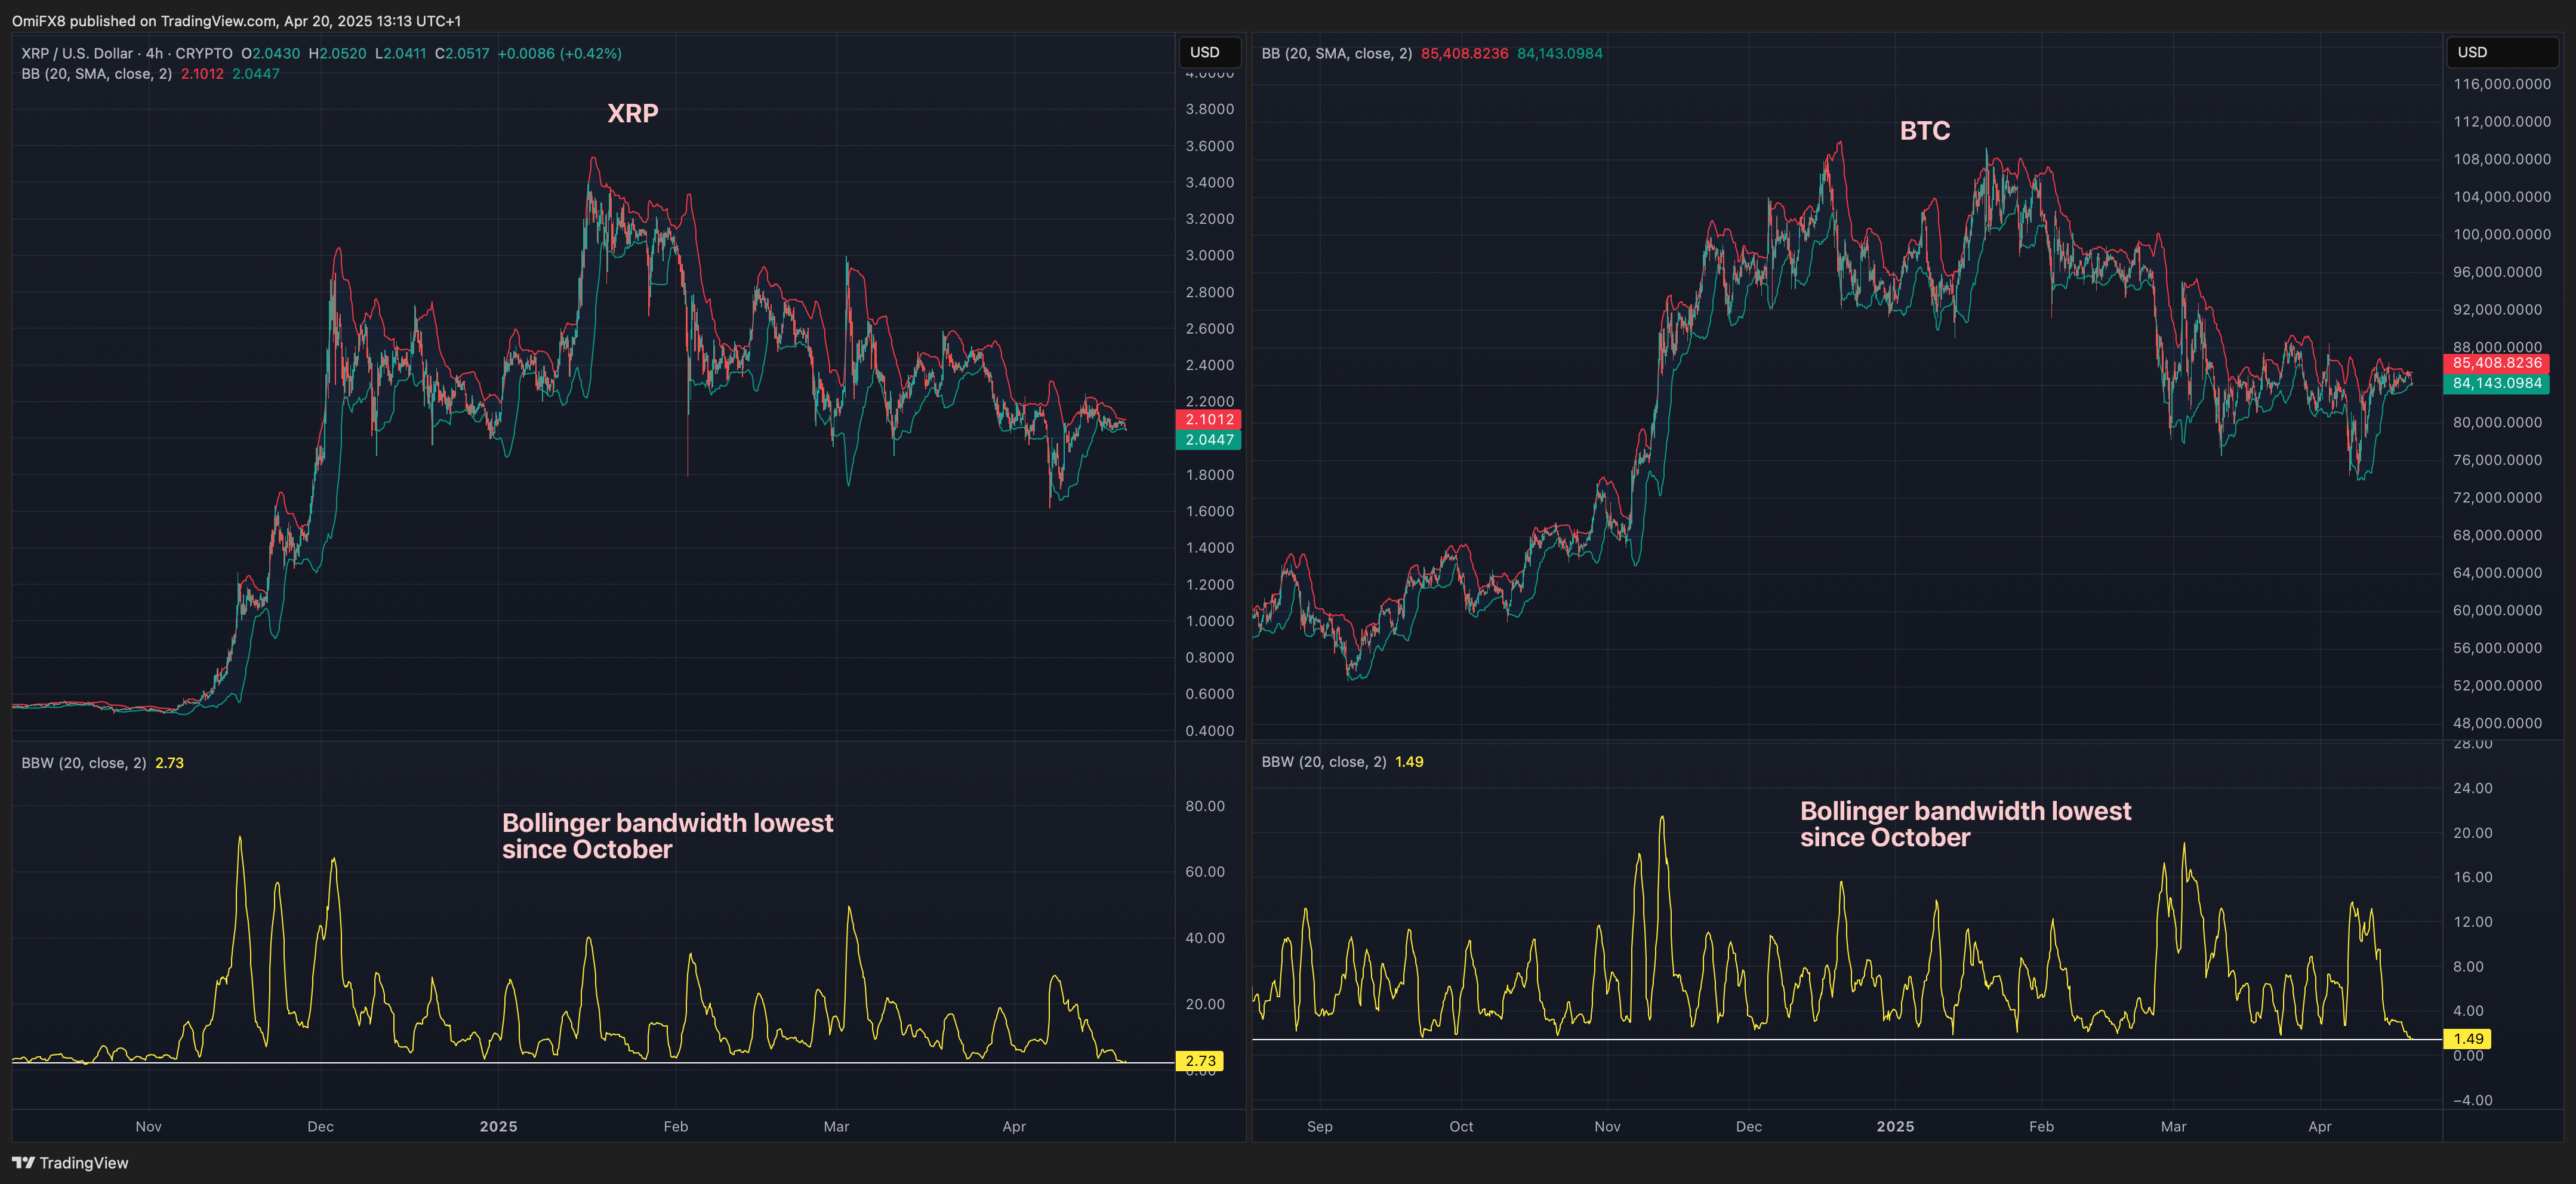Click the BBW indicator legend showing 1.49
Viewport: 2576px width, 1184px height.
tap(1324, 762)
